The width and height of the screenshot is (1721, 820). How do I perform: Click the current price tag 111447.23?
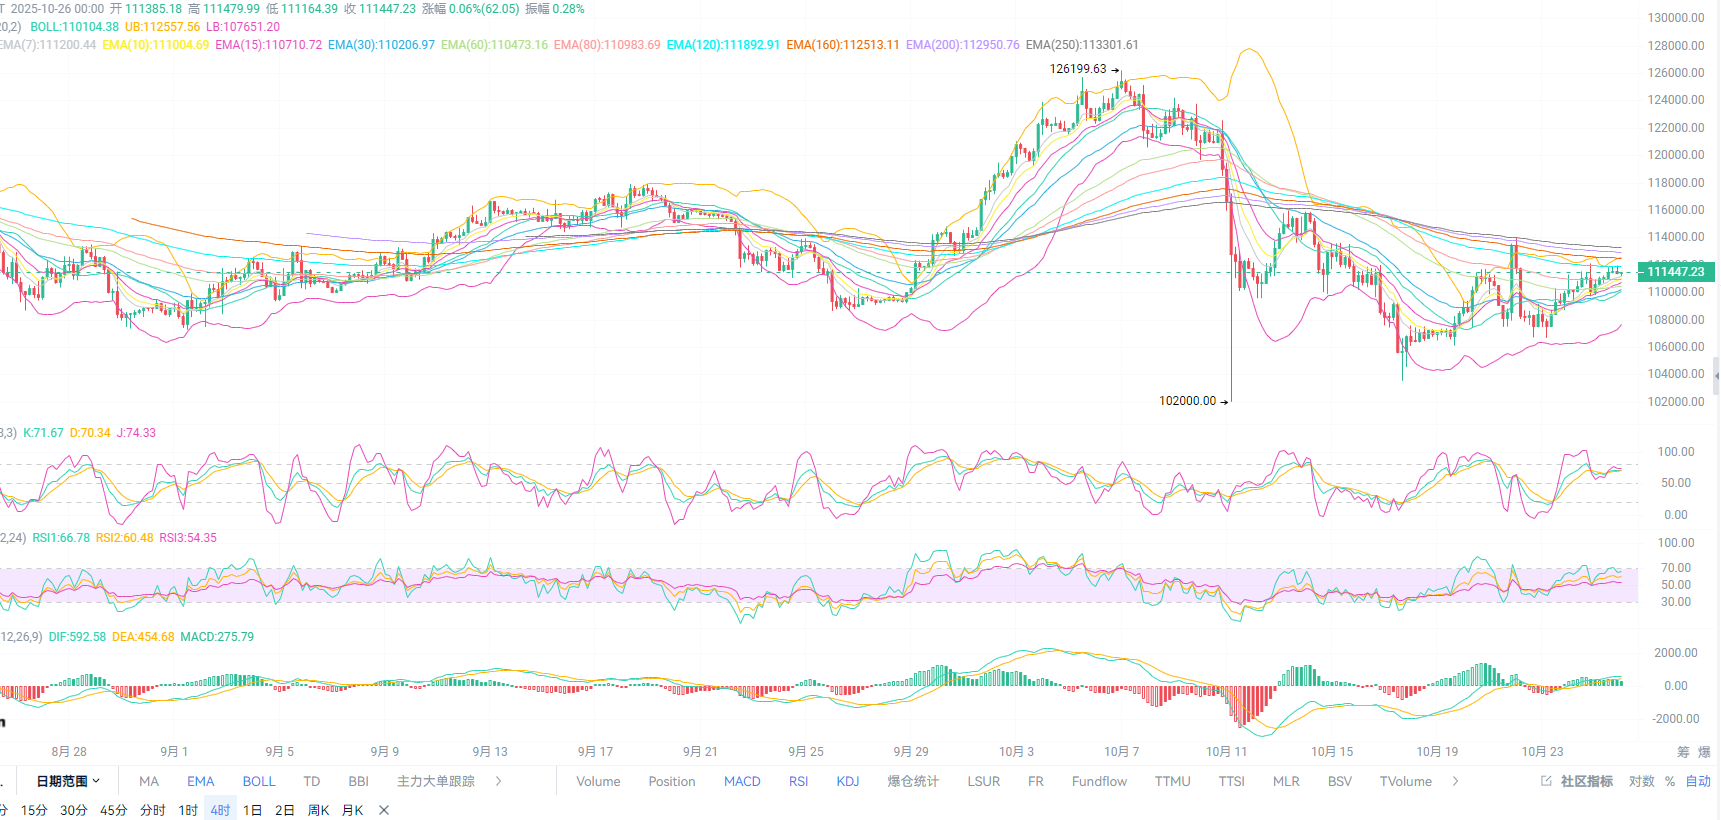click(x=1675, y=272)
